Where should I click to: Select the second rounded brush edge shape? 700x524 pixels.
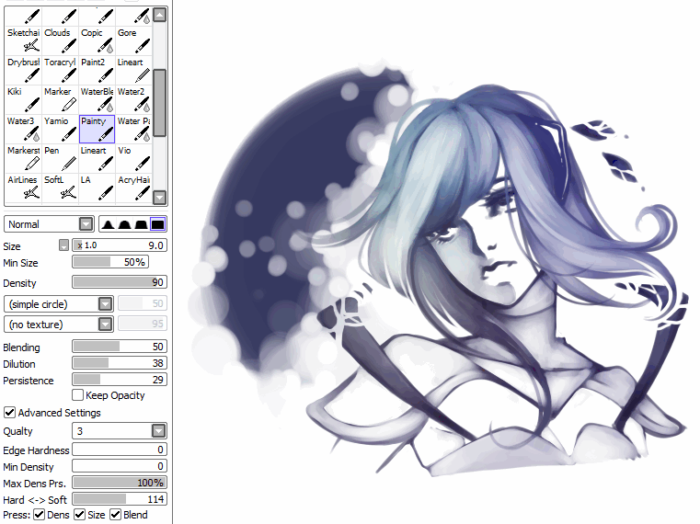(x=124, y=224)
